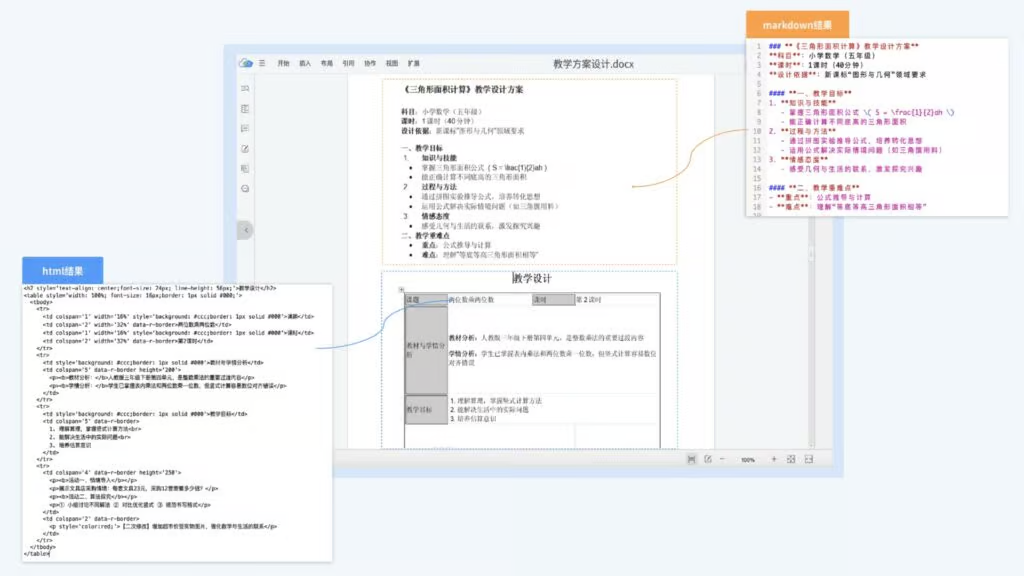The width and height of the screenshot is (1024, 576).
Task: Click the pencil edit icon in left sidebar
Action: click(245, 149)
